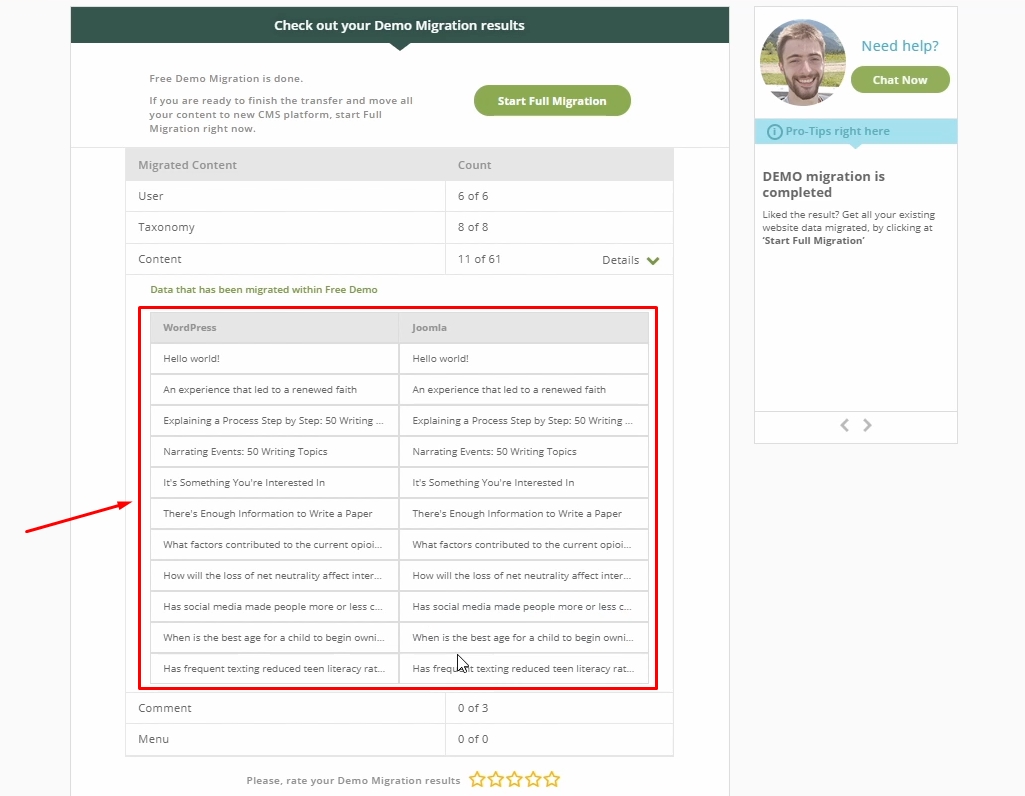Click the '6 of 6' user count
The image size is (1025, 796).
473,196
